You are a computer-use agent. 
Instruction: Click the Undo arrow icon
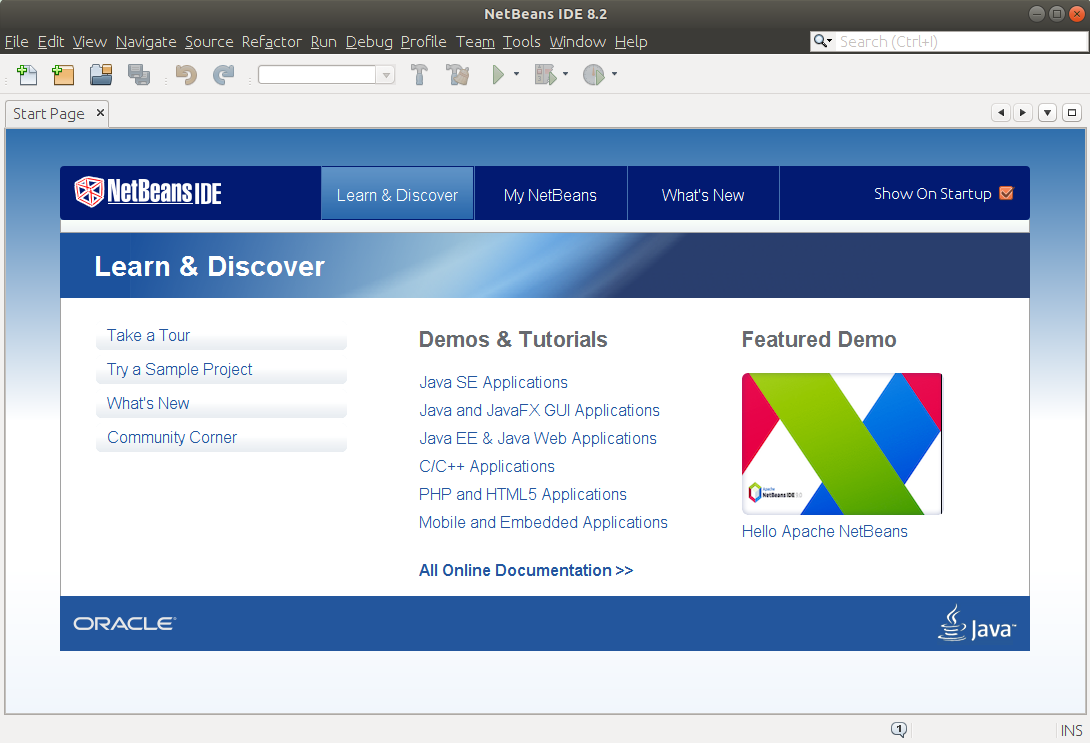point(186,74)
